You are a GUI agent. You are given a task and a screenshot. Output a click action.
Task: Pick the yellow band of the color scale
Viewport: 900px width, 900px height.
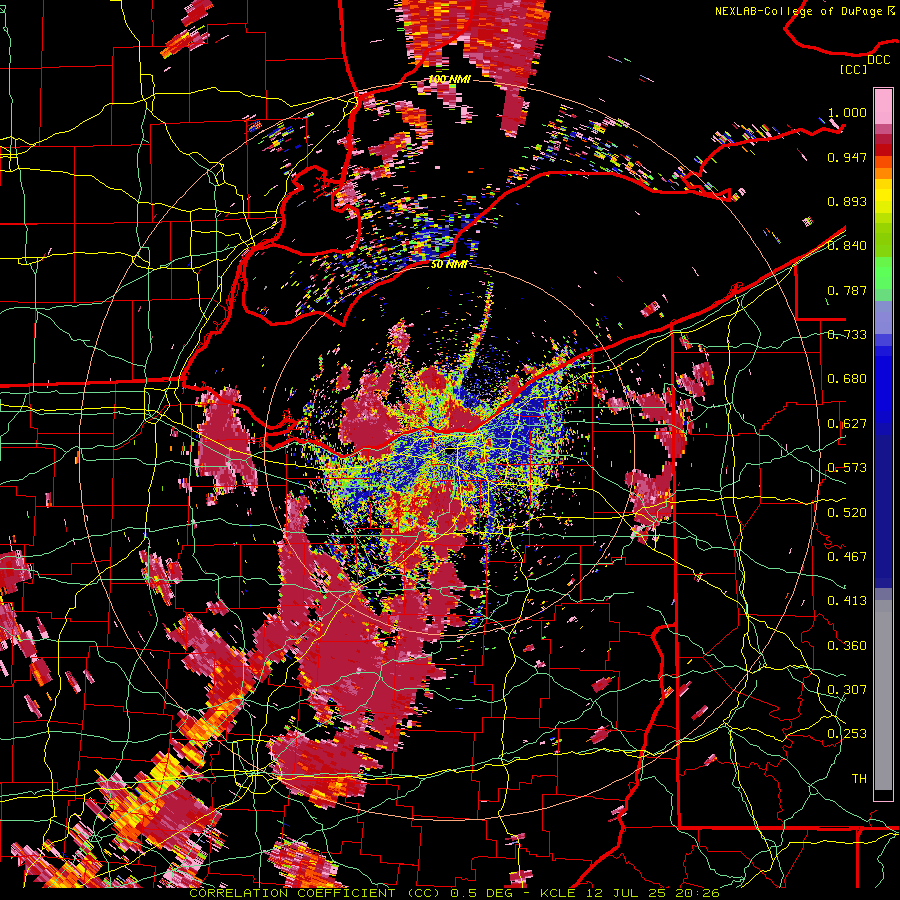[x=883, y=196]
